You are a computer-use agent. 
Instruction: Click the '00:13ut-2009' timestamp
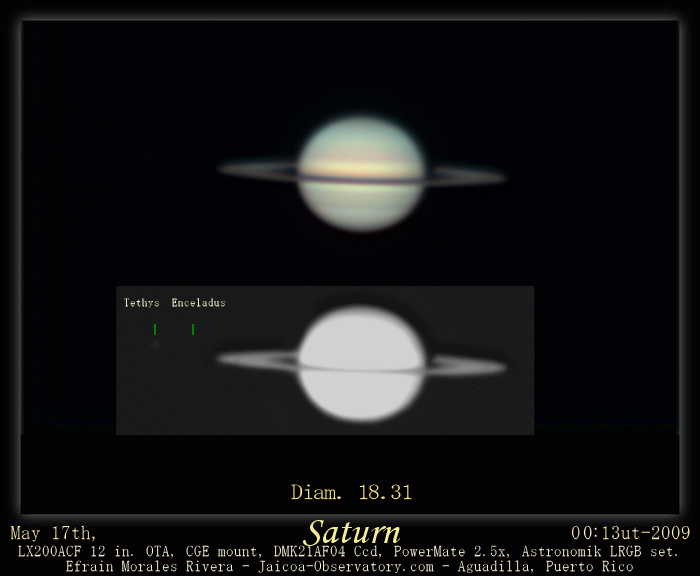[x=630, y=533]
